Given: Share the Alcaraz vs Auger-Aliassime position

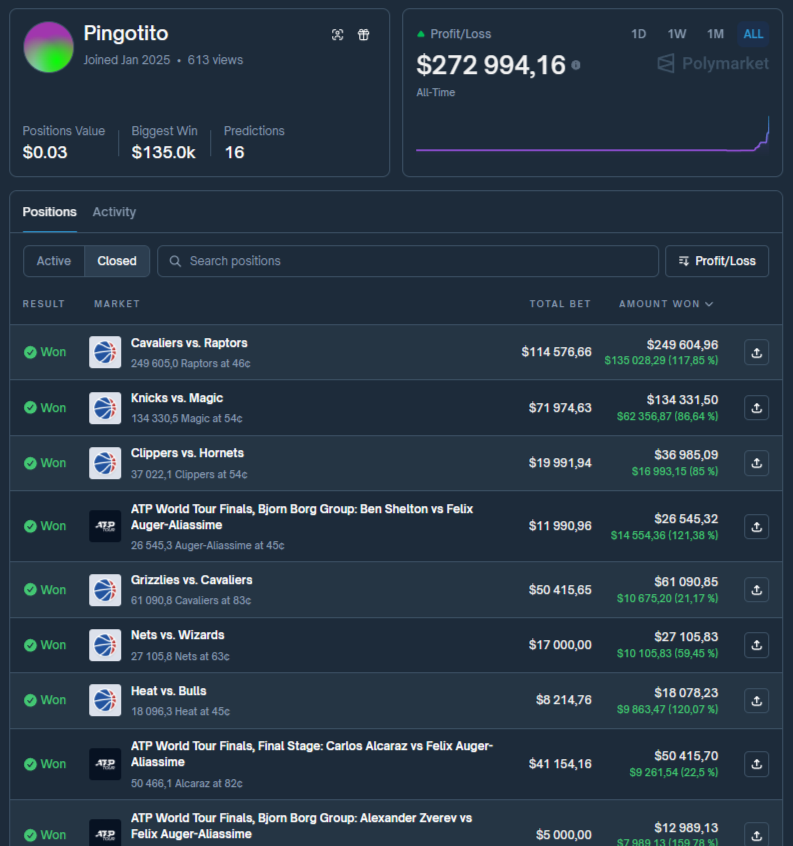Looking at the screenshot, I should (756, 764).
